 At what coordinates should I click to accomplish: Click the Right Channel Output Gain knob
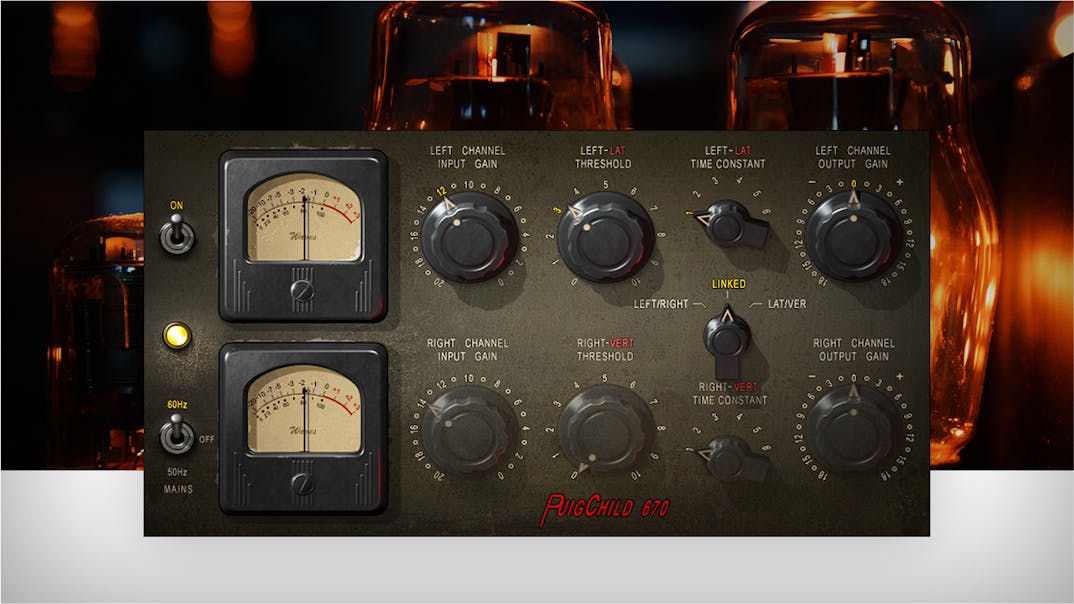coord(853,428)
